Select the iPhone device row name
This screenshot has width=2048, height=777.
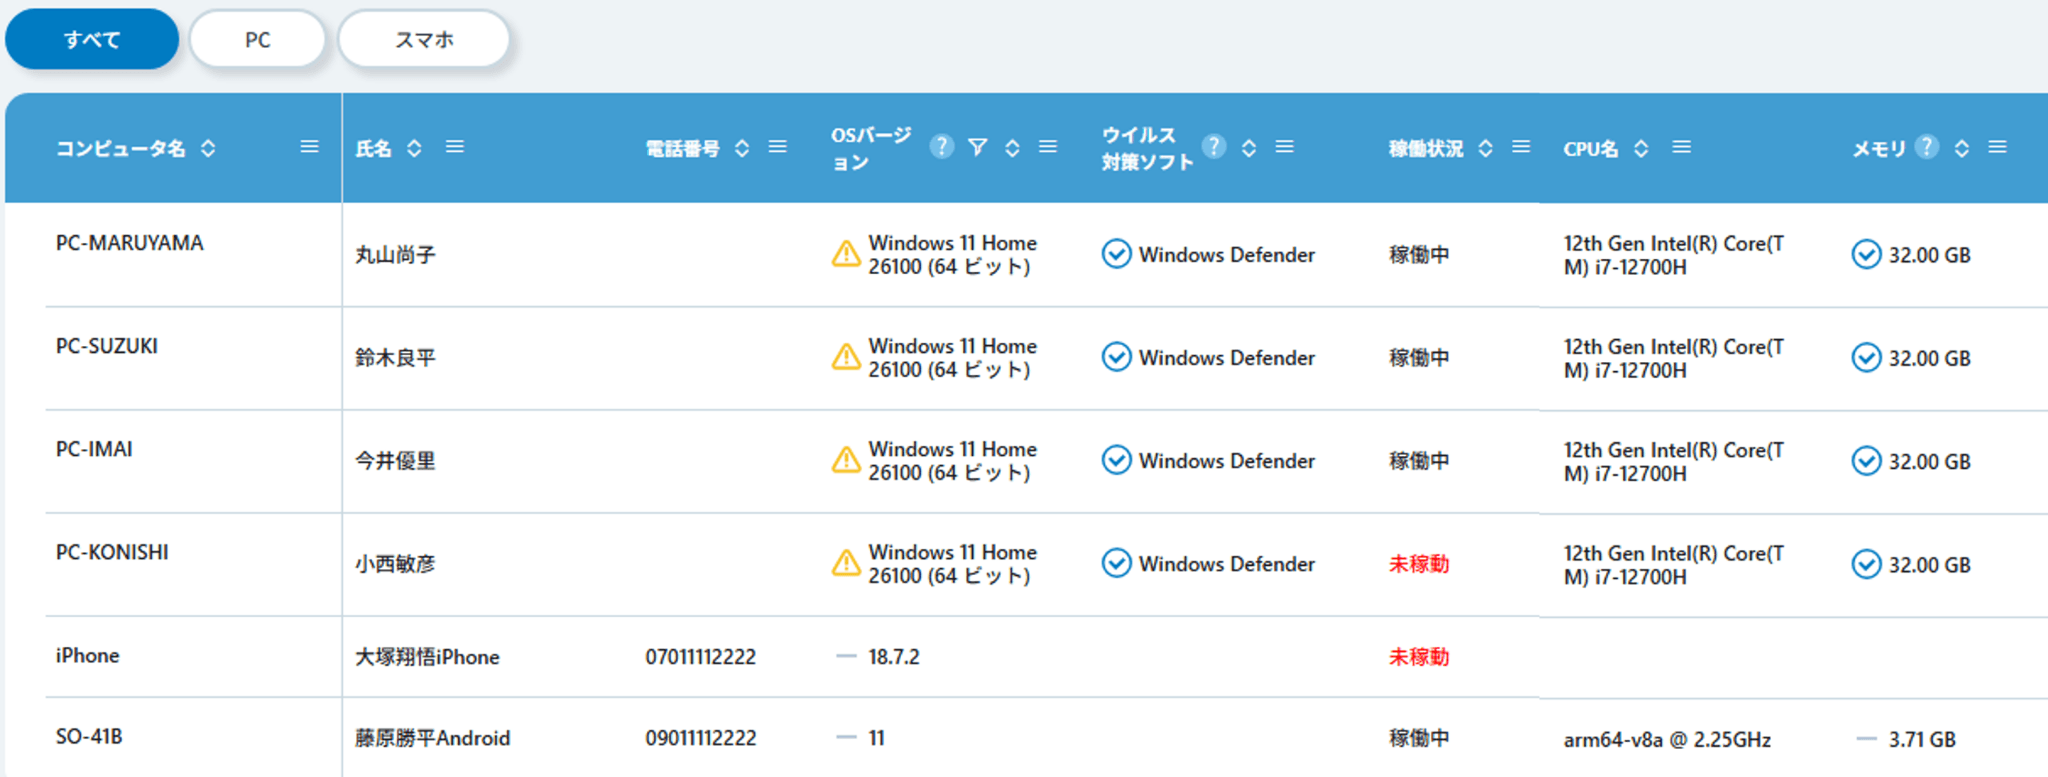(x=87, y=655)
